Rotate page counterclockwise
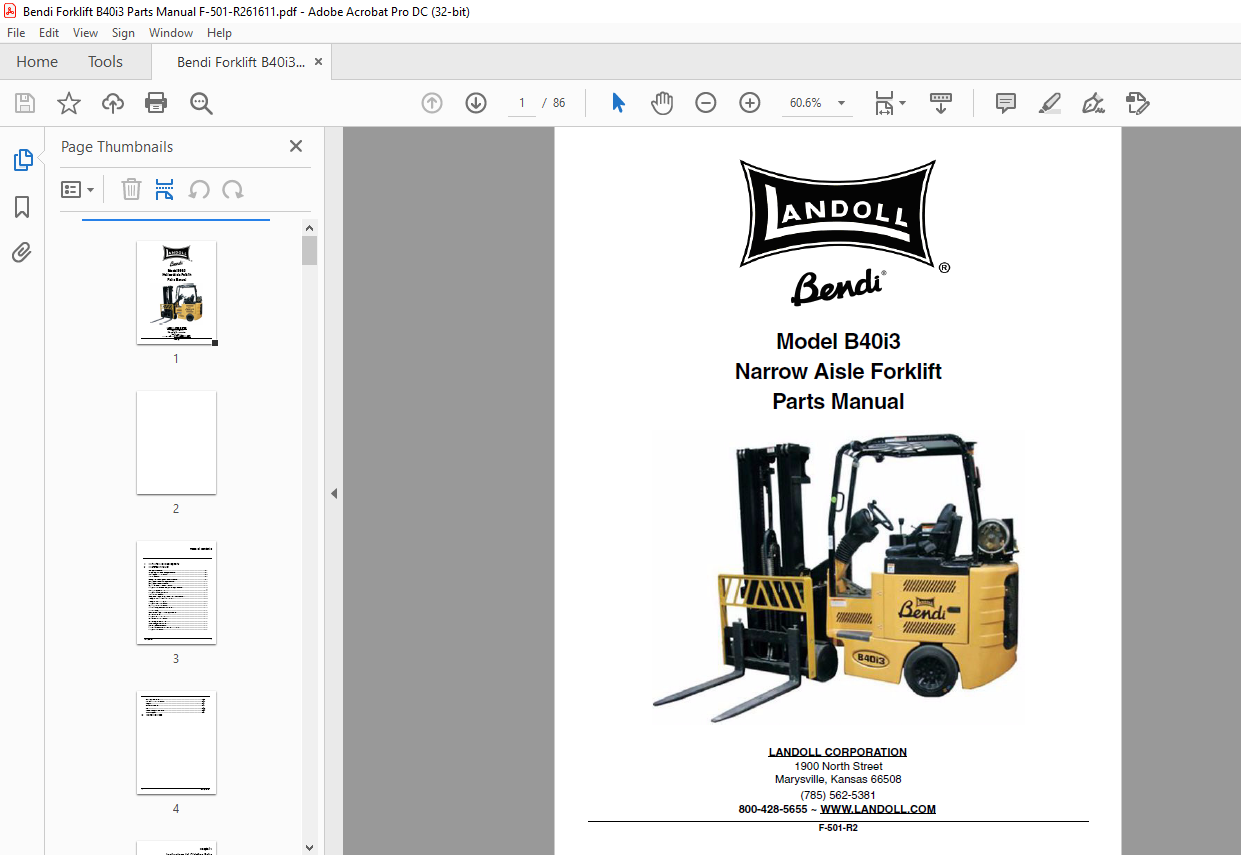This screenshot has height=855, width=1241. [199, 189]
